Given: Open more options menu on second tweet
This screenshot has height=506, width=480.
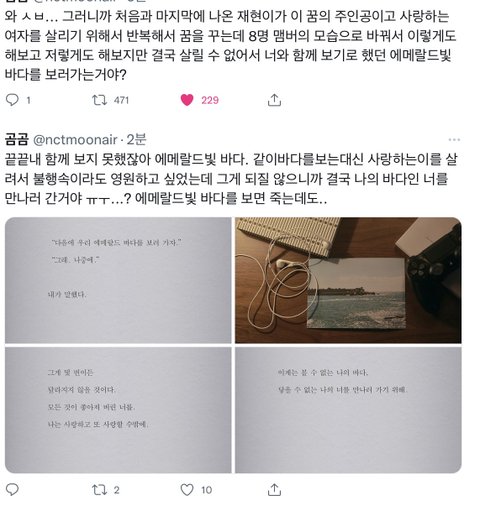Looking at the screenshot, I should (454, 140).
